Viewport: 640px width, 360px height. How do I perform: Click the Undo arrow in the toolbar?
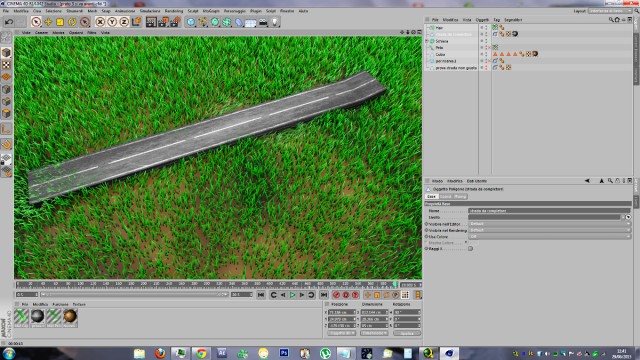click(x=9, y=22)
